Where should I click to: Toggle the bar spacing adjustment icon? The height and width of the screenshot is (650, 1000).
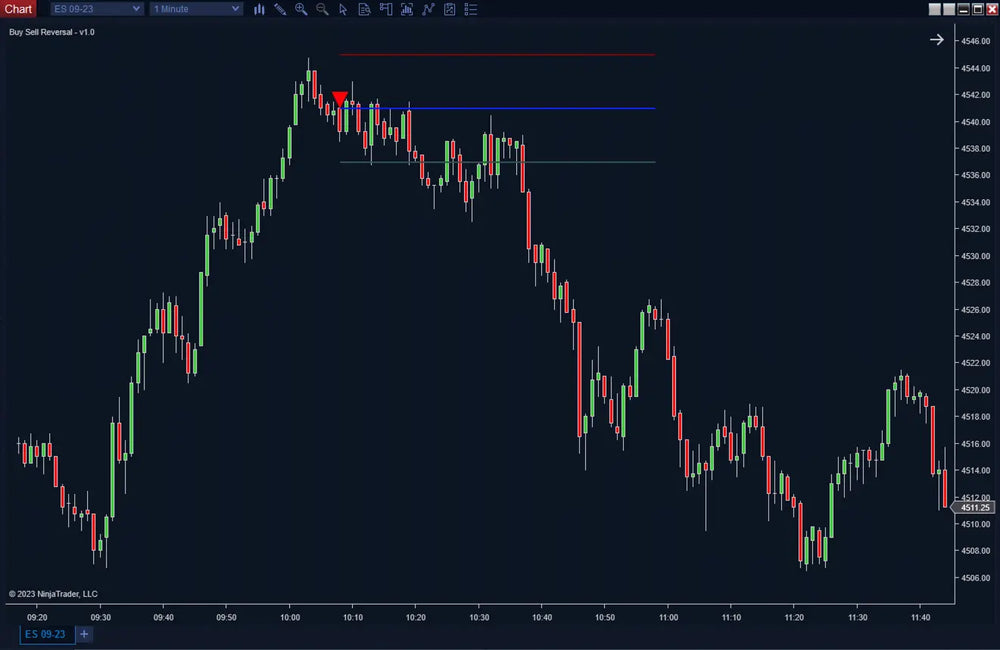448,9
